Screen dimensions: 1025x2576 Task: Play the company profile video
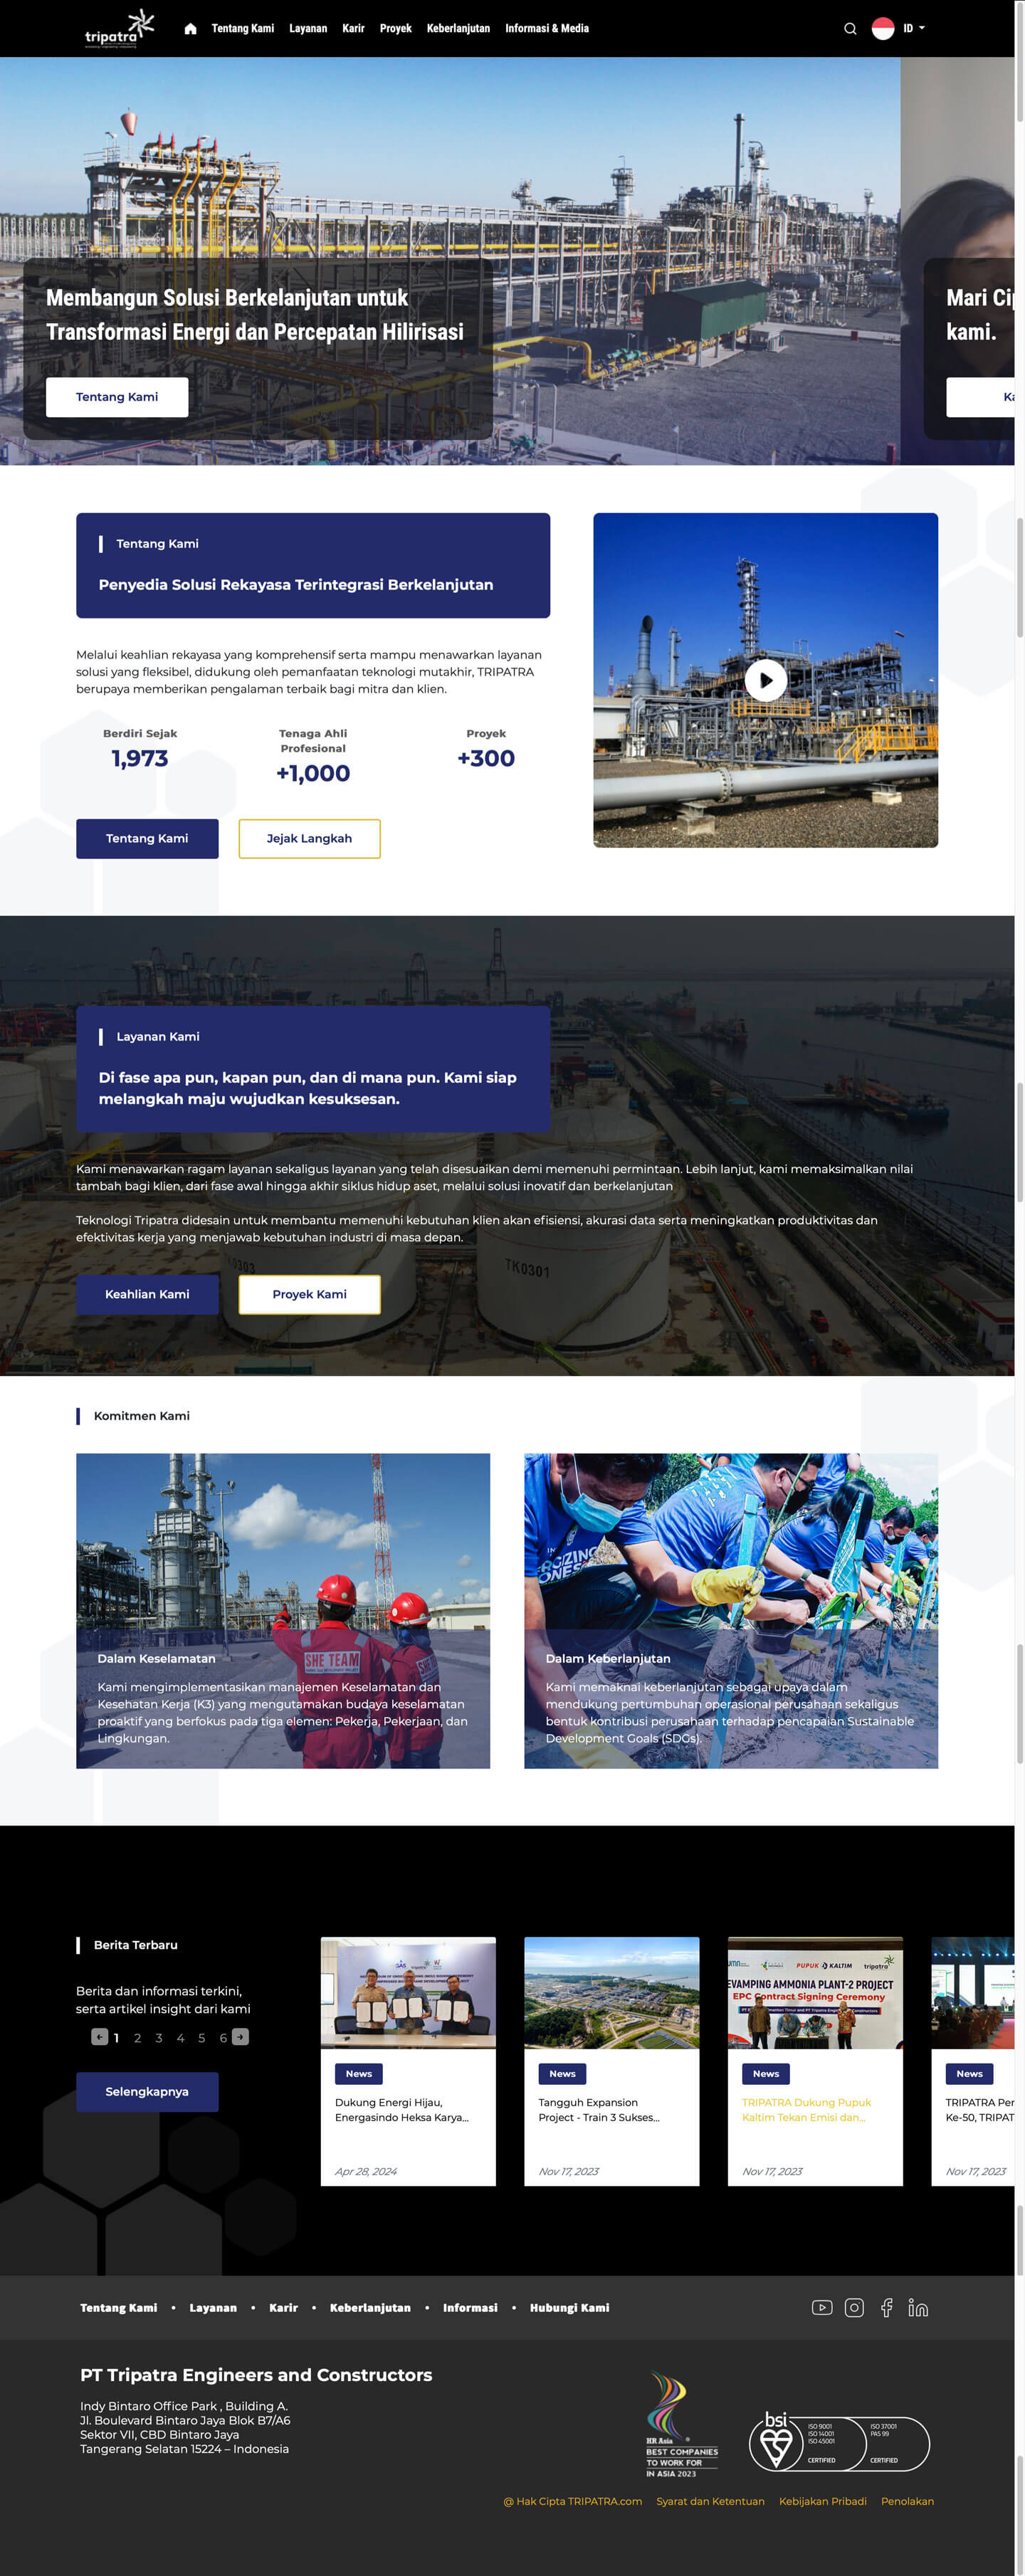pos(766,680)
